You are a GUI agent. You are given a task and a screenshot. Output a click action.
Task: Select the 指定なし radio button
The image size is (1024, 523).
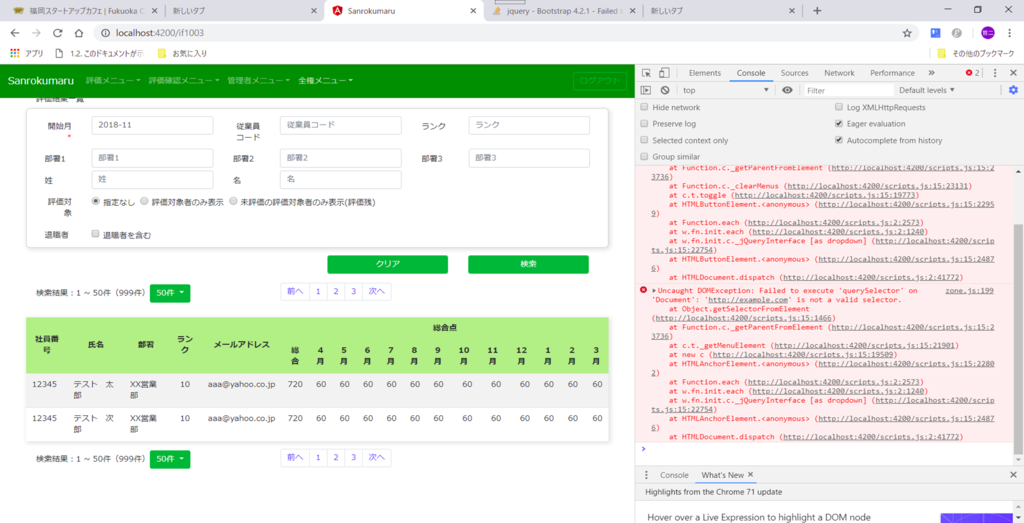pos(95,202)
